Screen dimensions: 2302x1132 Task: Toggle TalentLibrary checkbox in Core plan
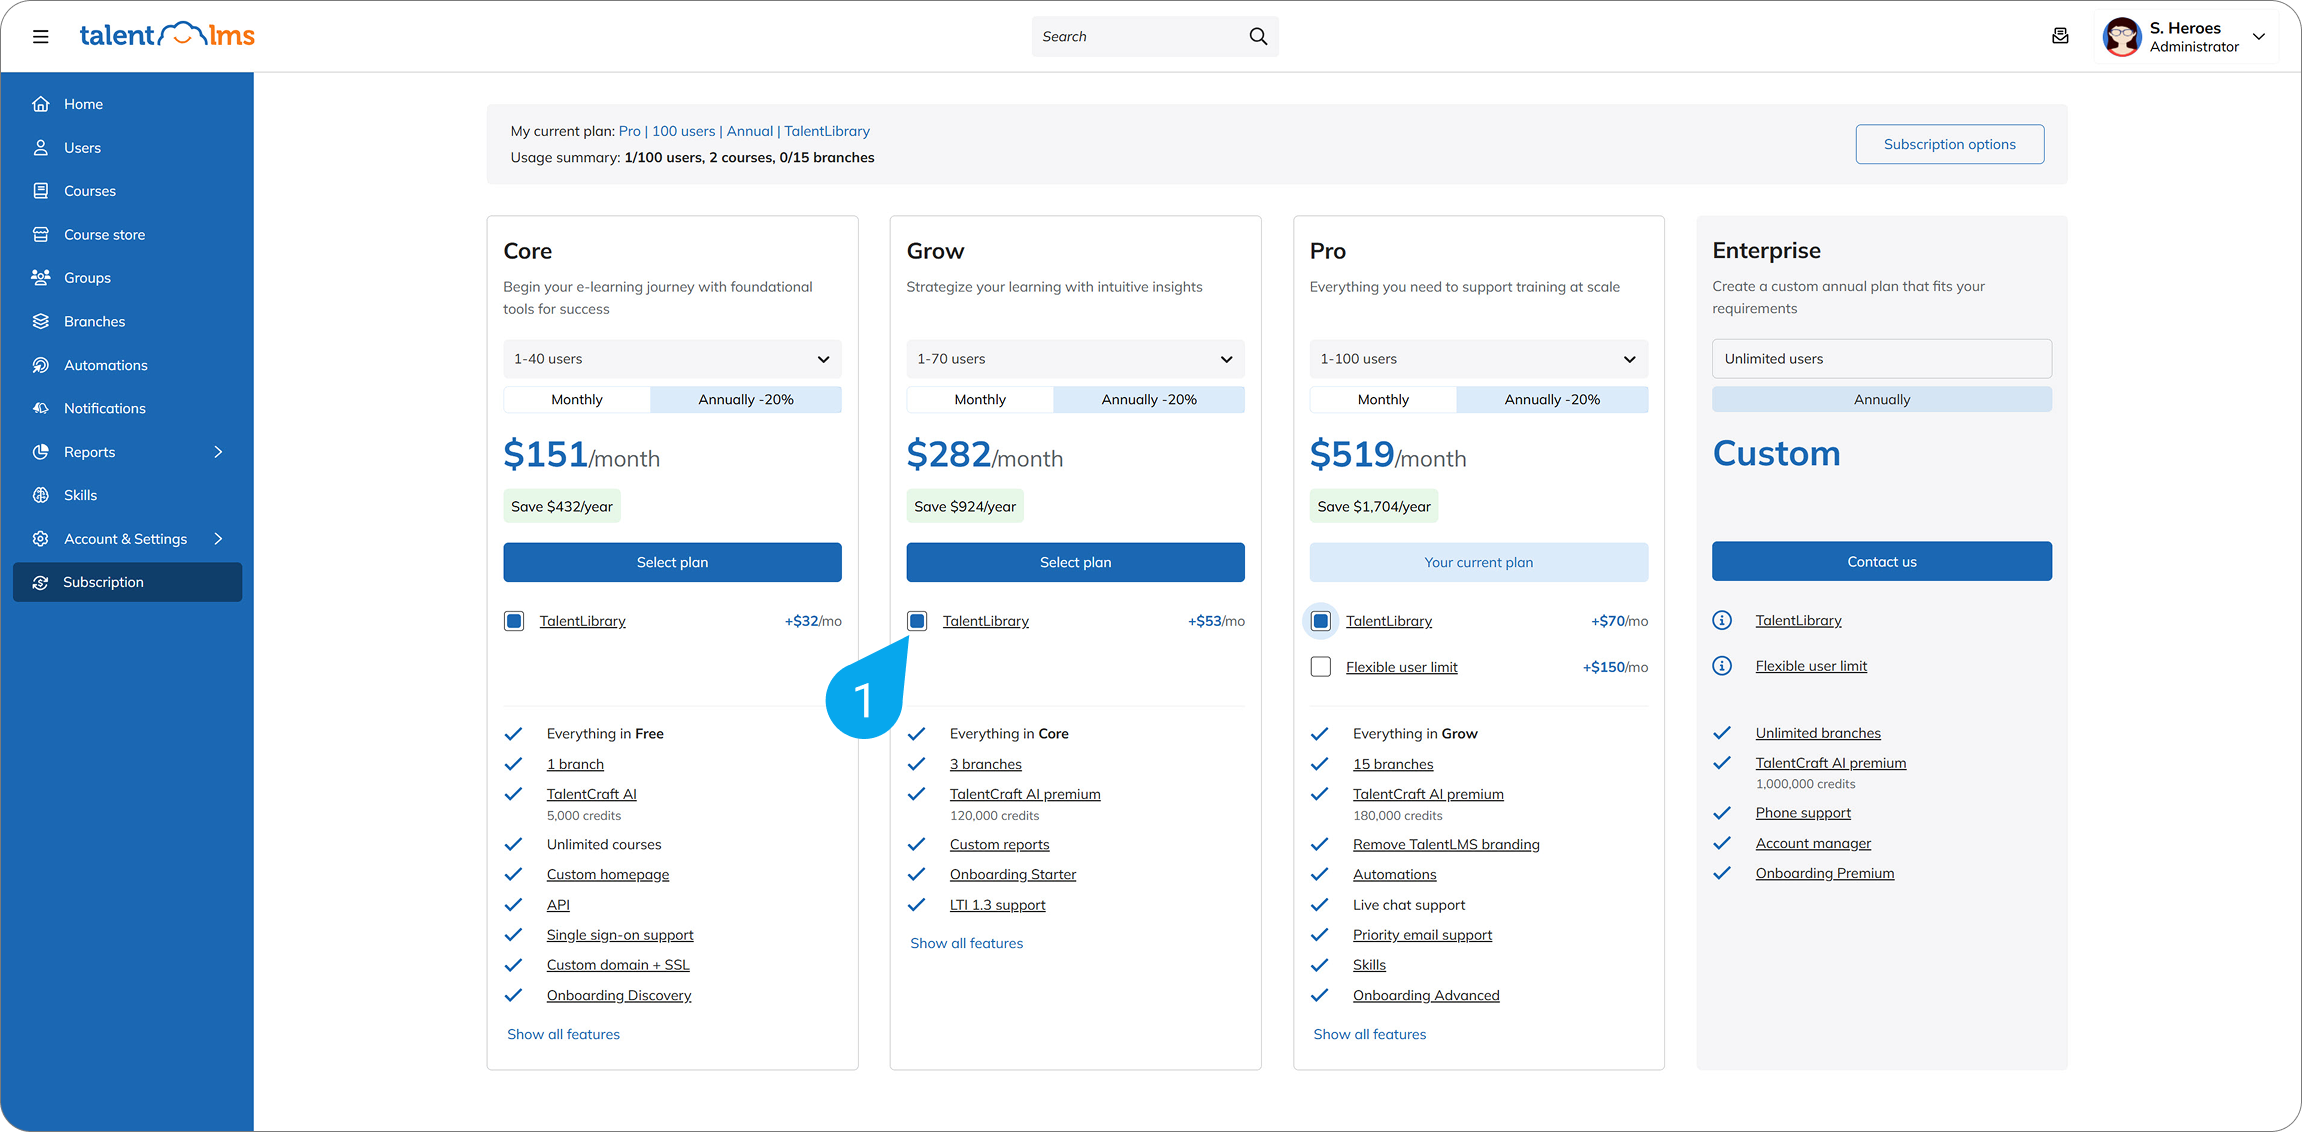(514, 621)
